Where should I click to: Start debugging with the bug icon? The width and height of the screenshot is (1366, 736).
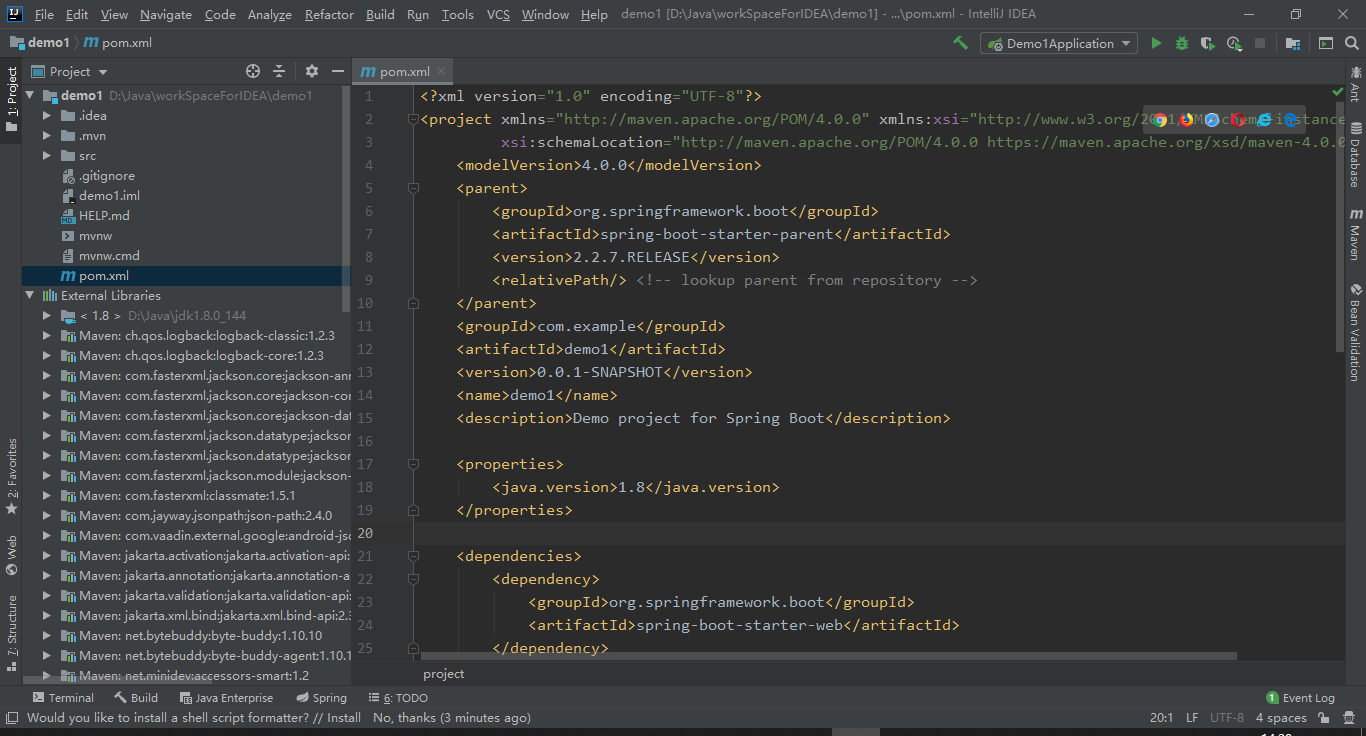coord(1182,43)
